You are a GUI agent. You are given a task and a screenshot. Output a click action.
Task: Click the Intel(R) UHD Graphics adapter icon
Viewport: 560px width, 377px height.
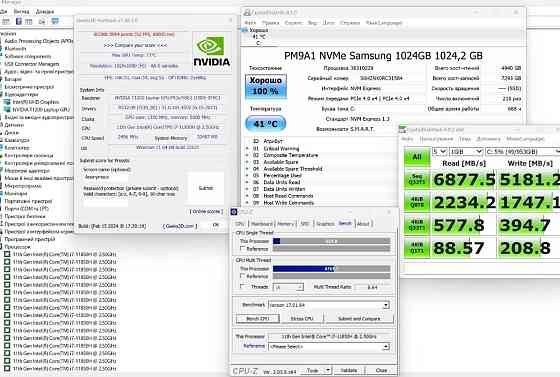coord(7,102)
